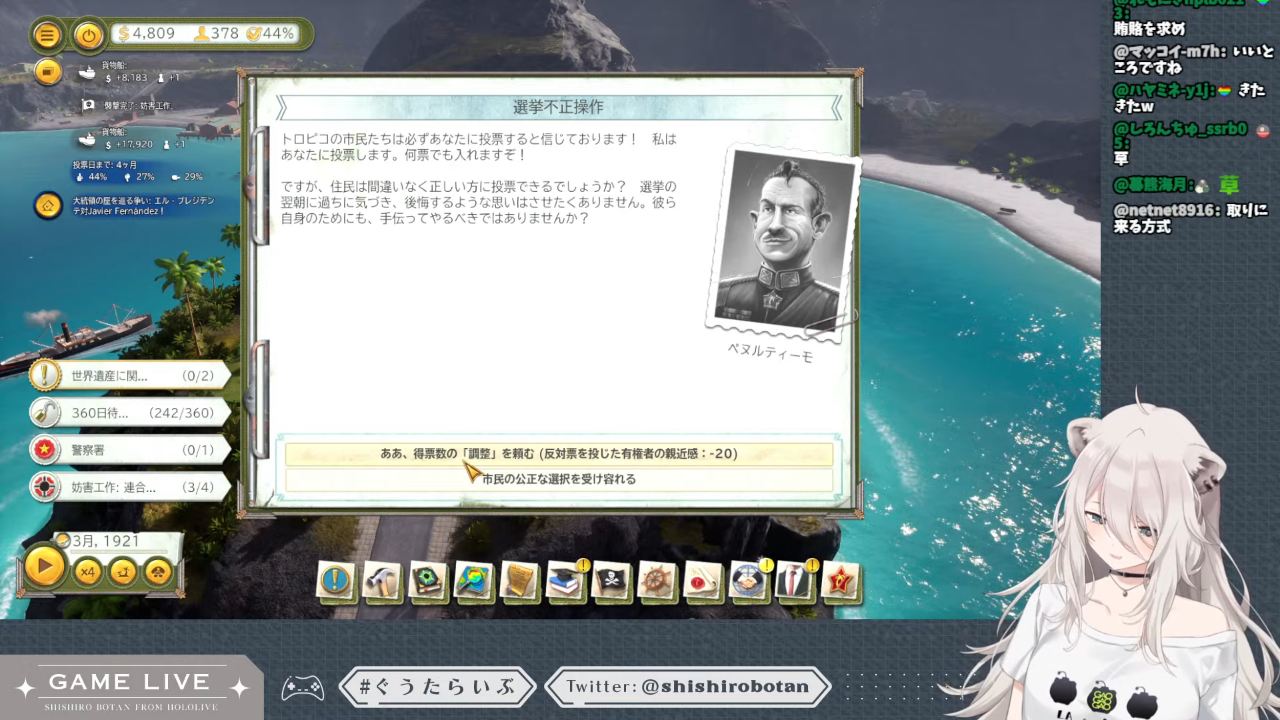Open the red sealed edicts scroll icon
Screen dimensions: 1280x720
point(703,580)
